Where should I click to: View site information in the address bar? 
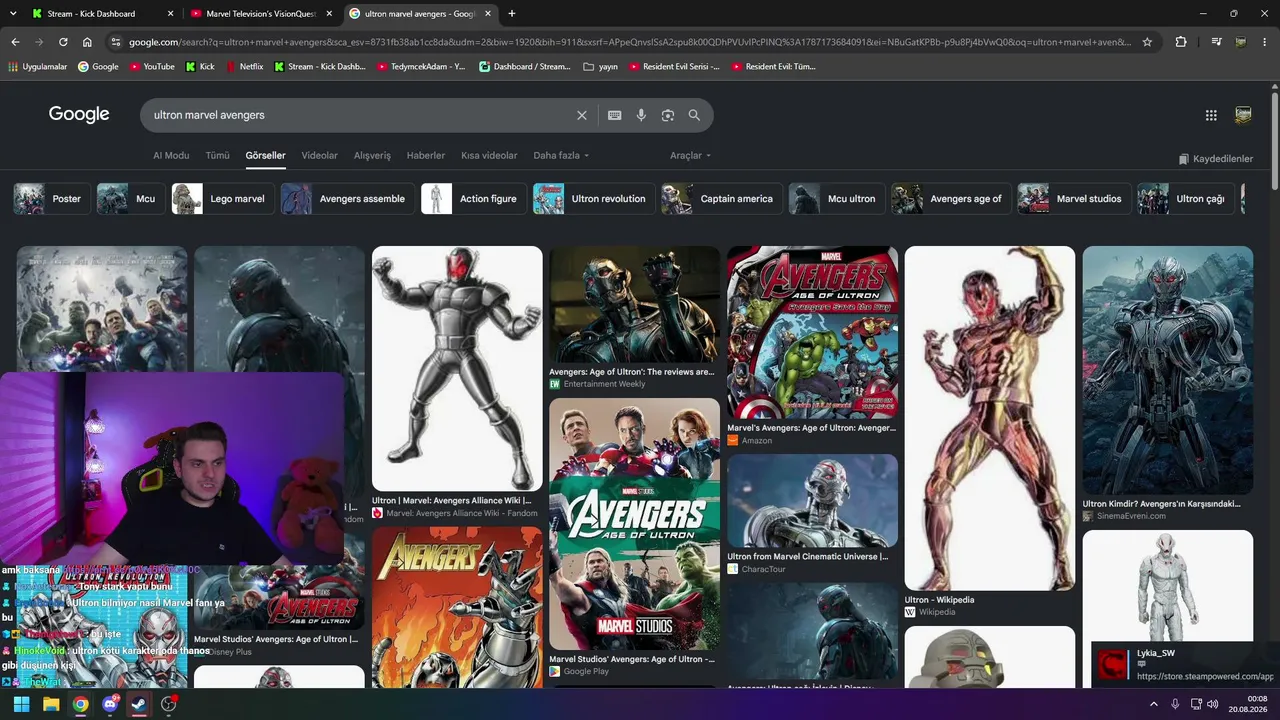[x=116, y=42]
